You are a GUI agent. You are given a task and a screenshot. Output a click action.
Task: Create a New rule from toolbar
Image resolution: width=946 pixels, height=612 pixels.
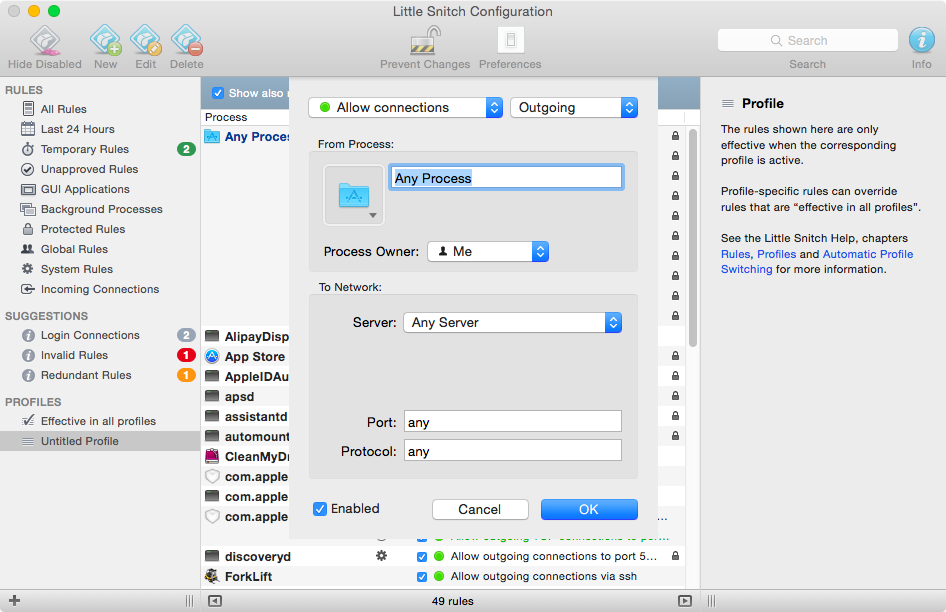(x=106, y=41)
